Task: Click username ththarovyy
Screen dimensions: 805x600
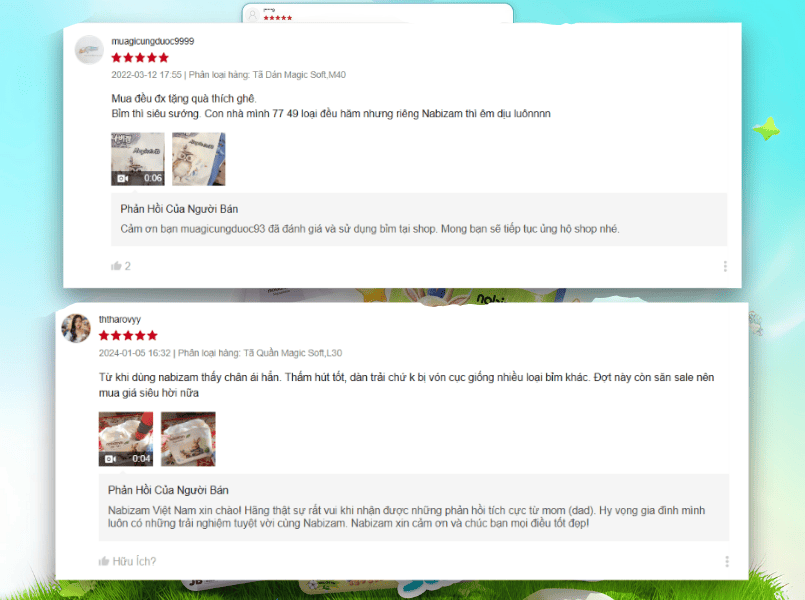Action: click(120, 319)
